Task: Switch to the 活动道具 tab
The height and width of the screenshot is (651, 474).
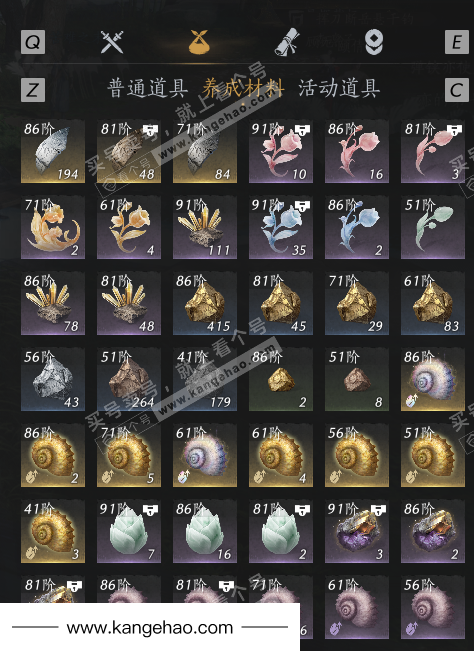Action: click(x=339, y=88)
